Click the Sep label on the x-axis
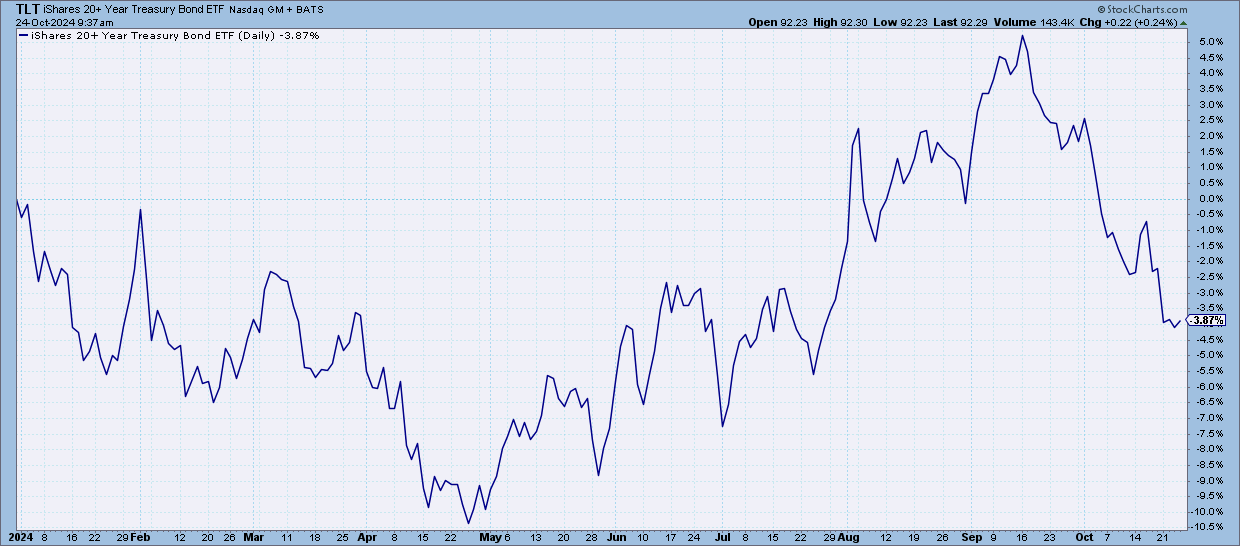This screenshot has width=1240, height=546. click(971, 536)
